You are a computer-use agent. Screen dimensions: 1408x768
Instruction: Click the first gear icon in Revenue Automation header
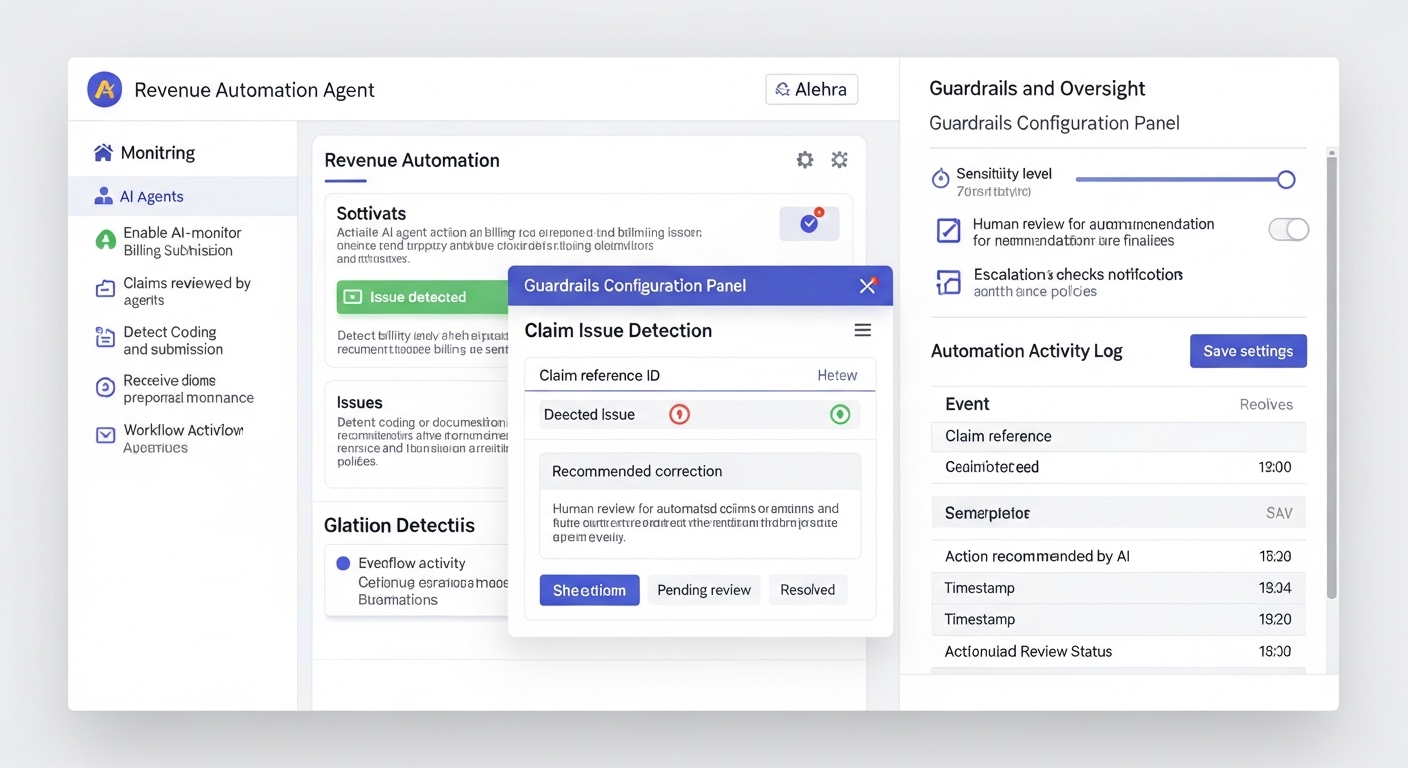(805, 160)
